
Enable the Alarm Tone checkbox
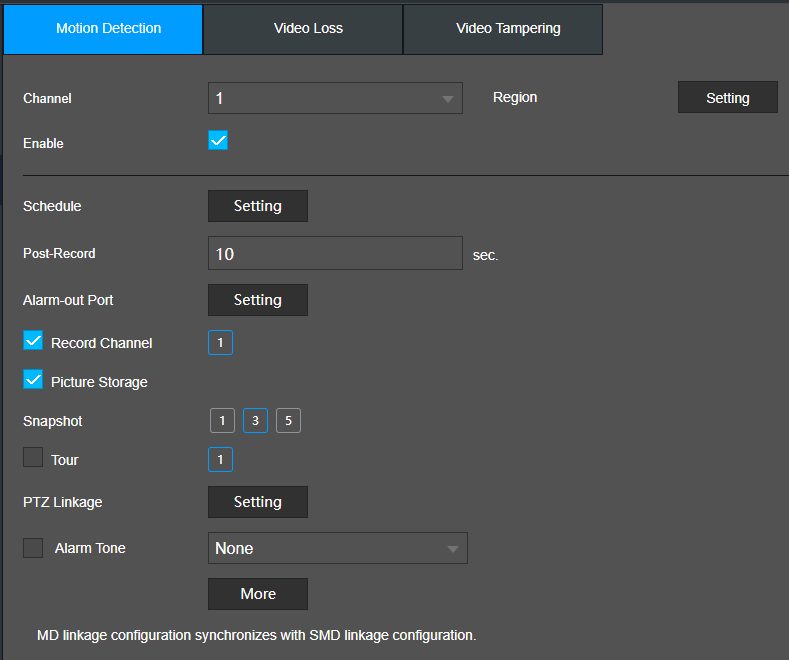coord(33,548)
